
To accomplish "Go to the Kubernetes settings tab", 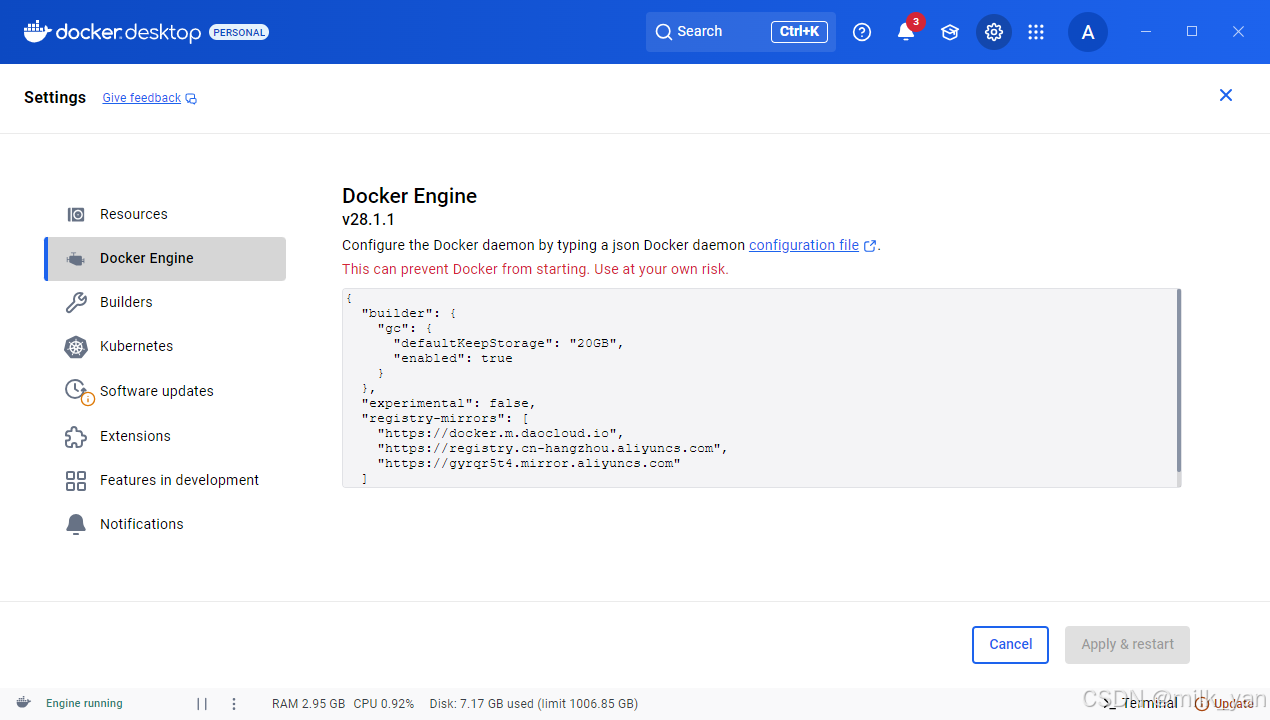I will (x=165, y=347).
